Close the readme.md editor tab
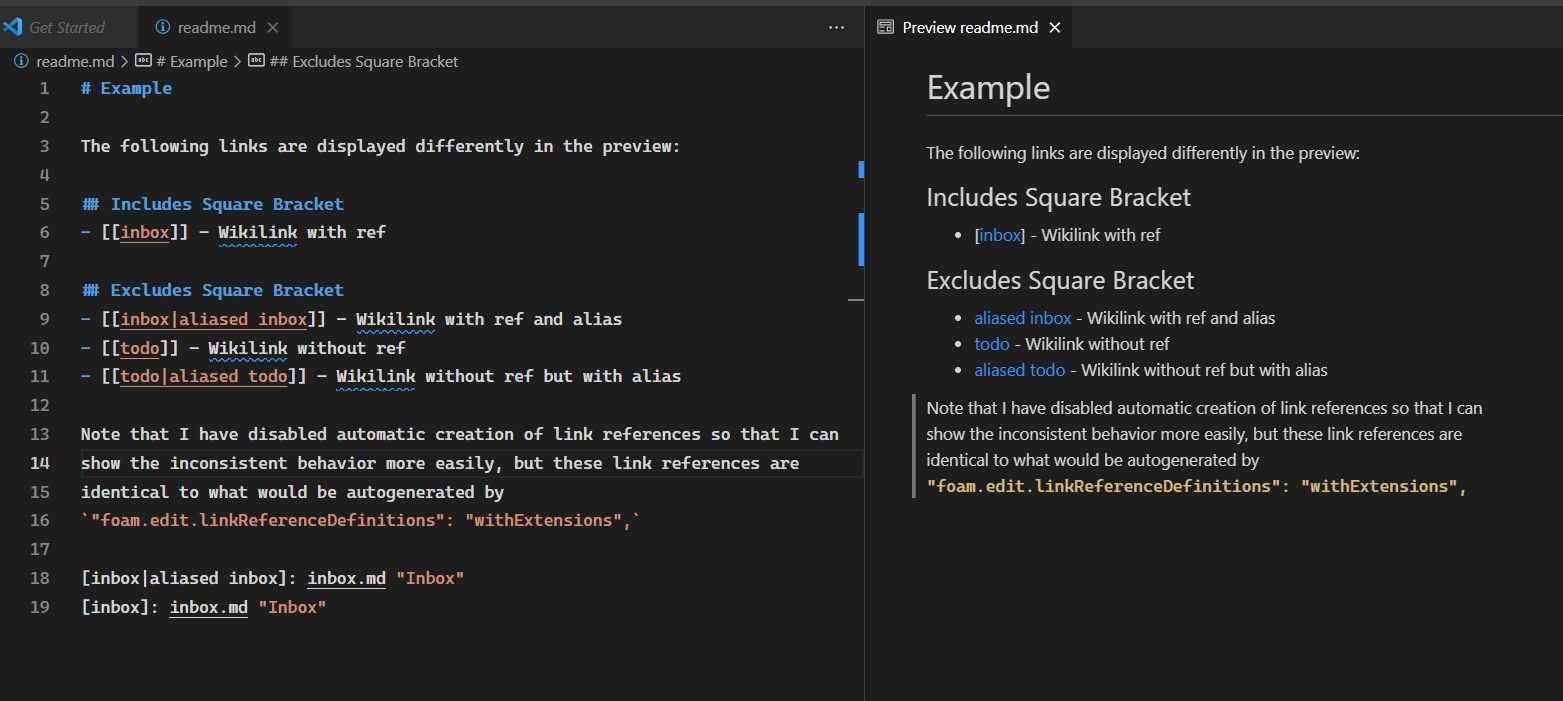 (274, 28)
